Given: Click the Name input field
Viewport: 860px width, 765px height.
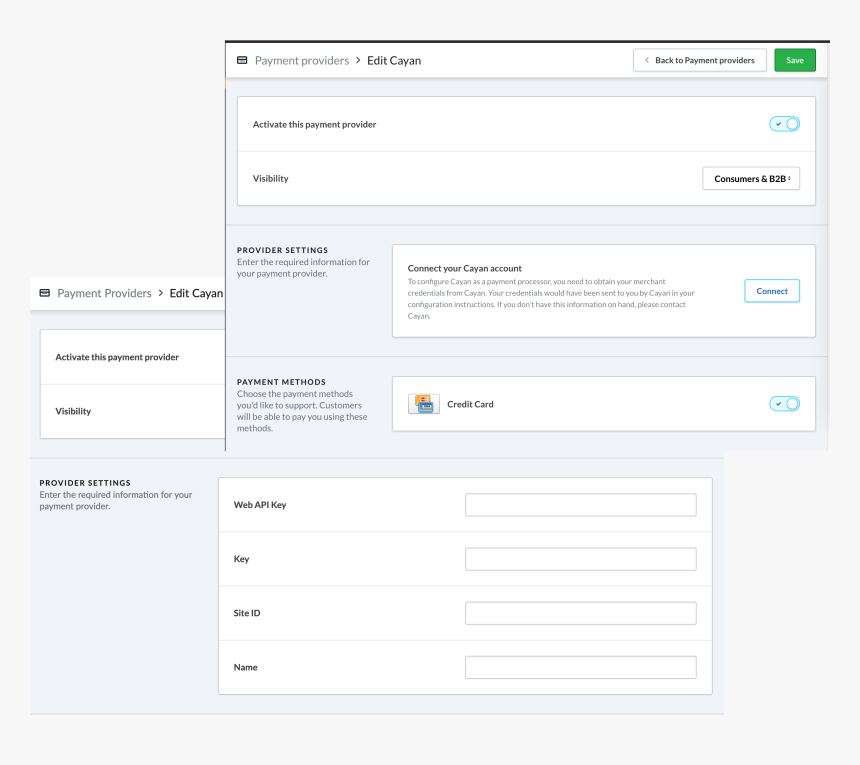Looking at the screenshot, I should [580, 667].
